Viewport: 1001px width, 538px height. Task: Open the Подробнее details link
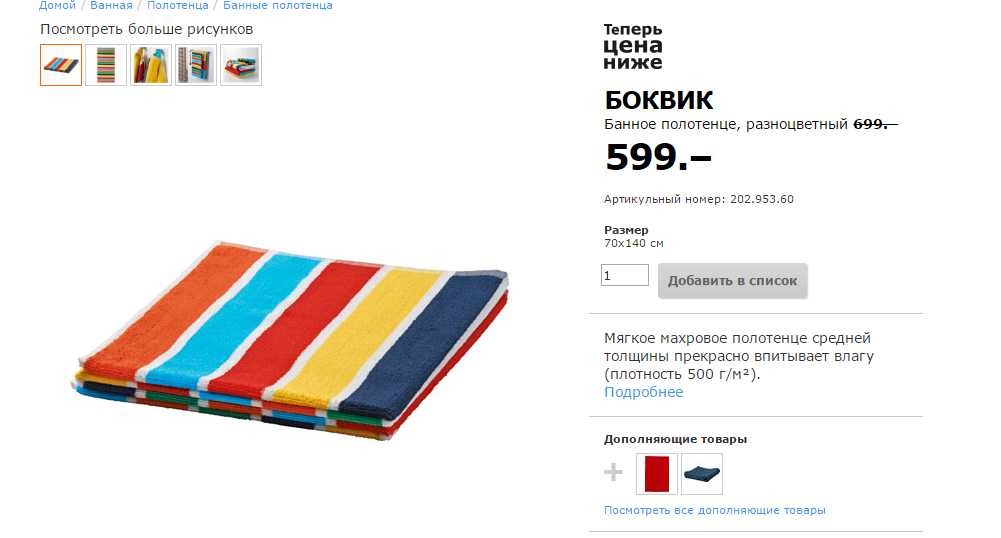click(644, 392)
